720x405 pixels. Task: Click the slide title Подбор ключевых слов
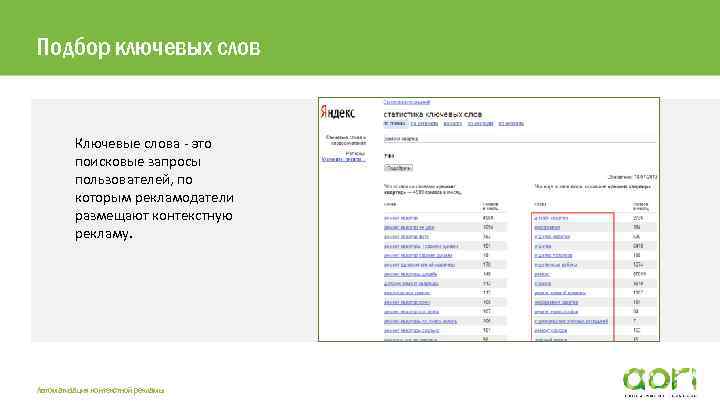click(x=149, y=47)
